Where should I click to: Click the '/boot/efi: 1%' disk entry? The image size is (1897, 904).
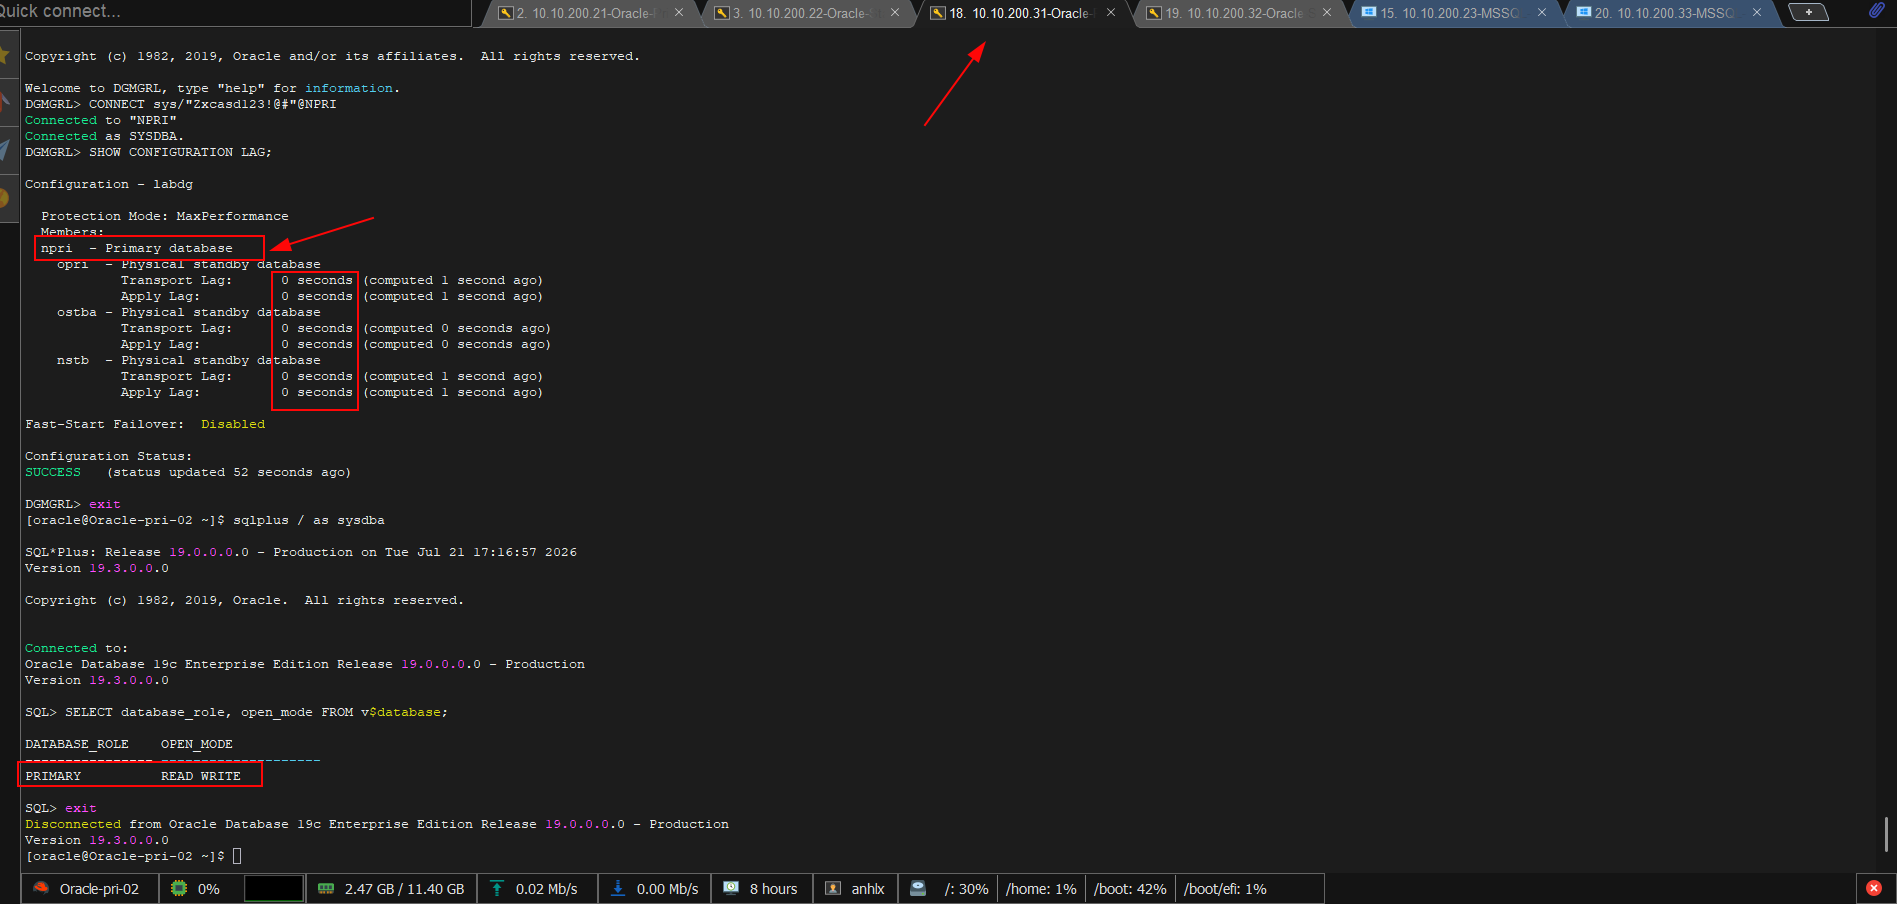[1225, 889]
